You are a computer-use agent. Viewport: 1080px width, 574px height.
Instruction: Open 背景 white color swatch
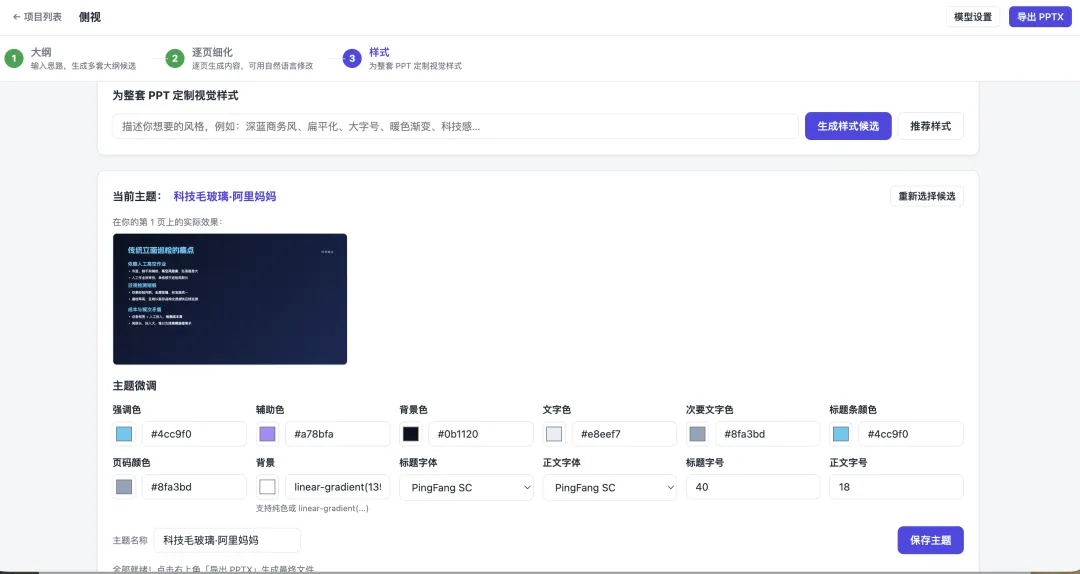tap(267, 487)
